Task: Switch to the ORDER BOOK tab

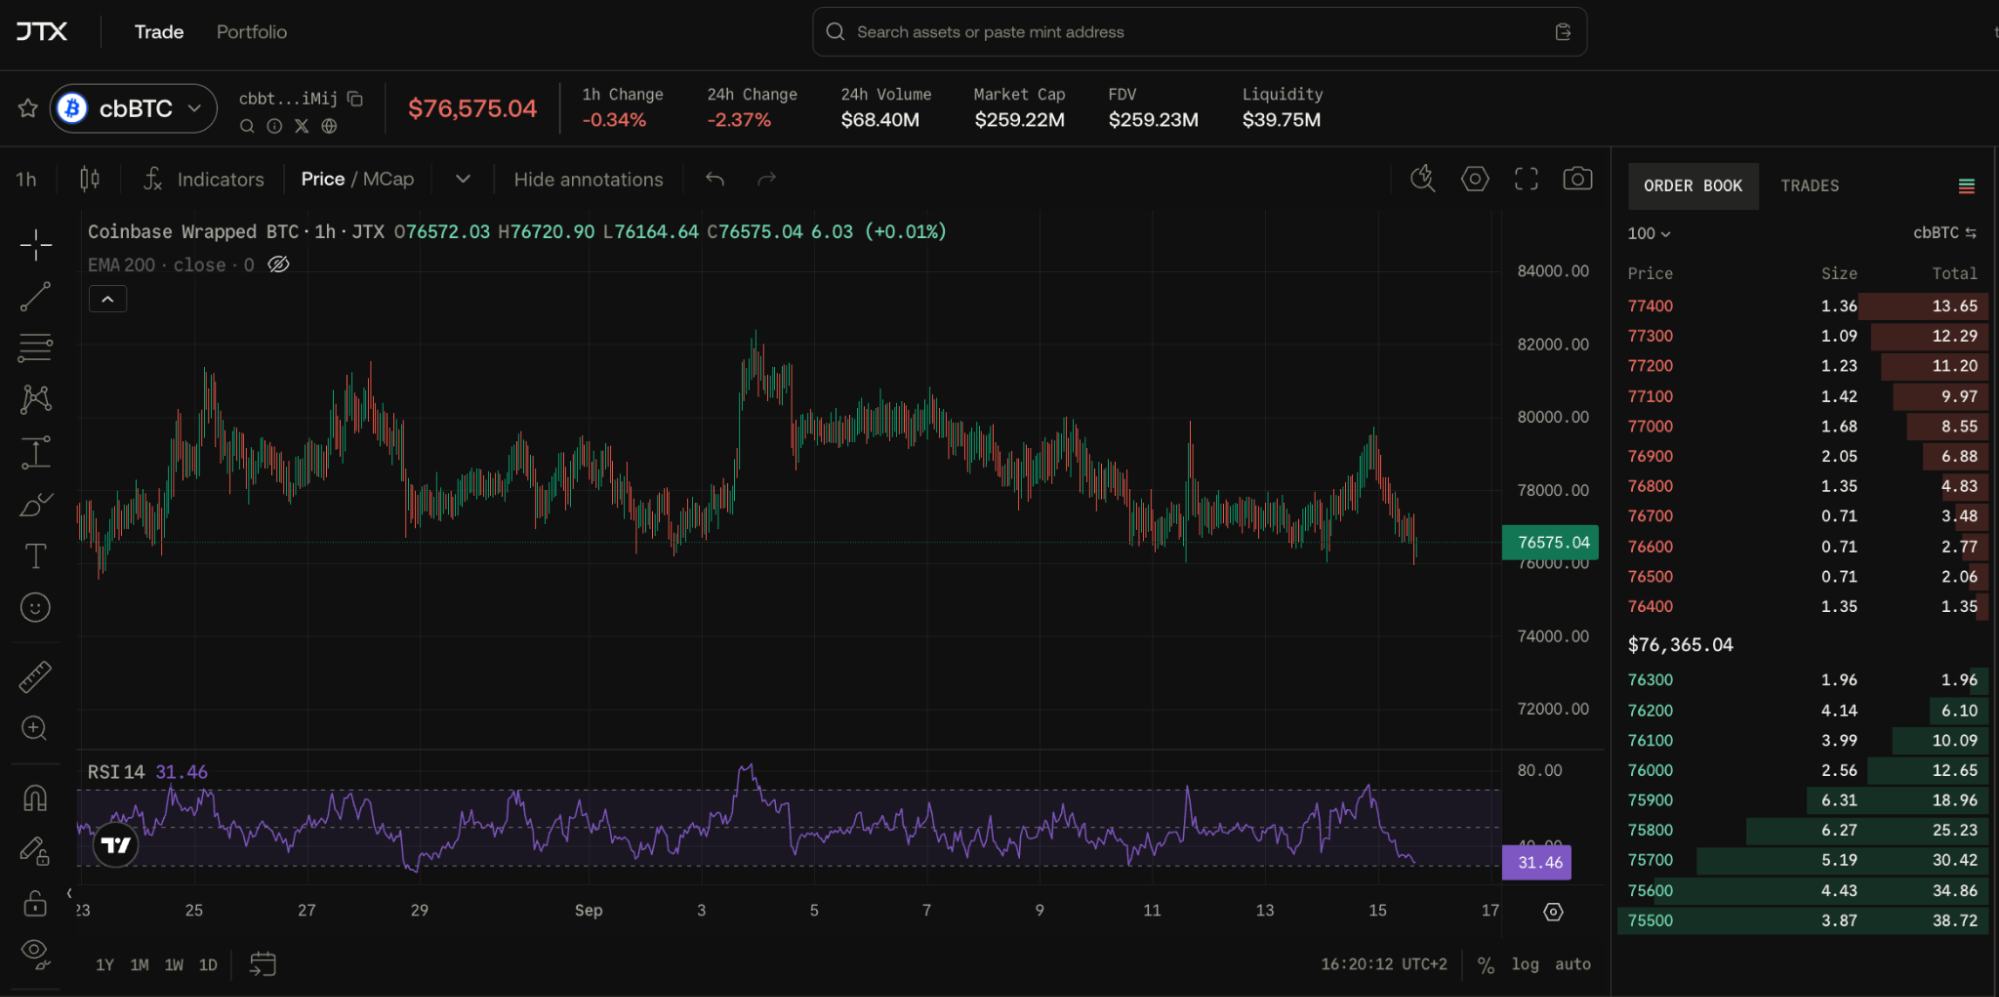Action: point(1693,186)
